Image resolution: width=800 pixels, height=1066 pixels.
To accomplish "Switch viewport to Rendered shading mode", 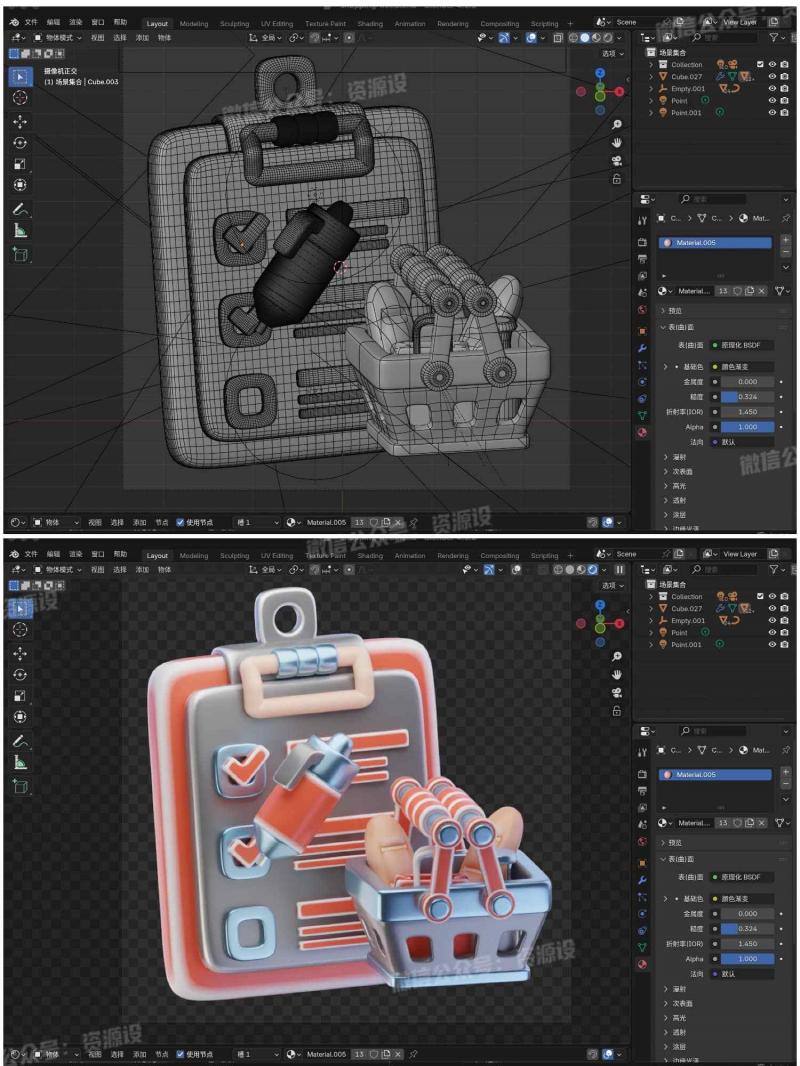I will point(607,37).
